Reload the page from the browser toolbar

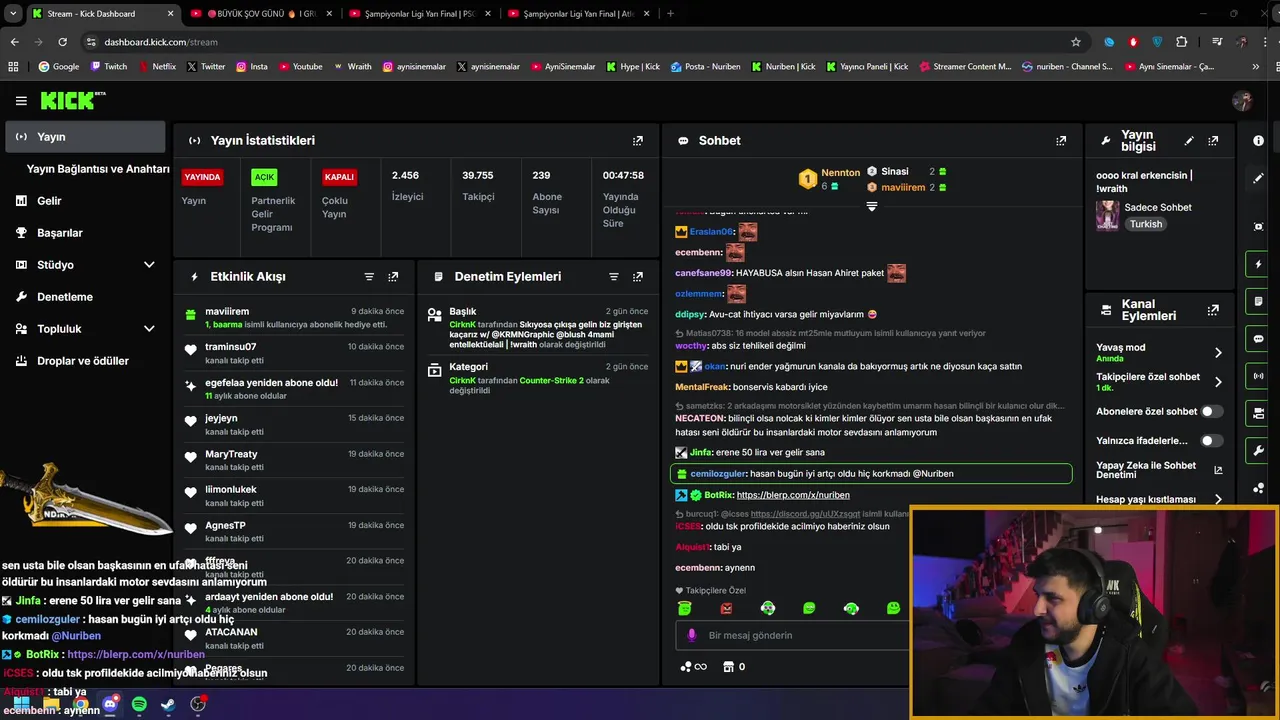(x=62, y=42)
